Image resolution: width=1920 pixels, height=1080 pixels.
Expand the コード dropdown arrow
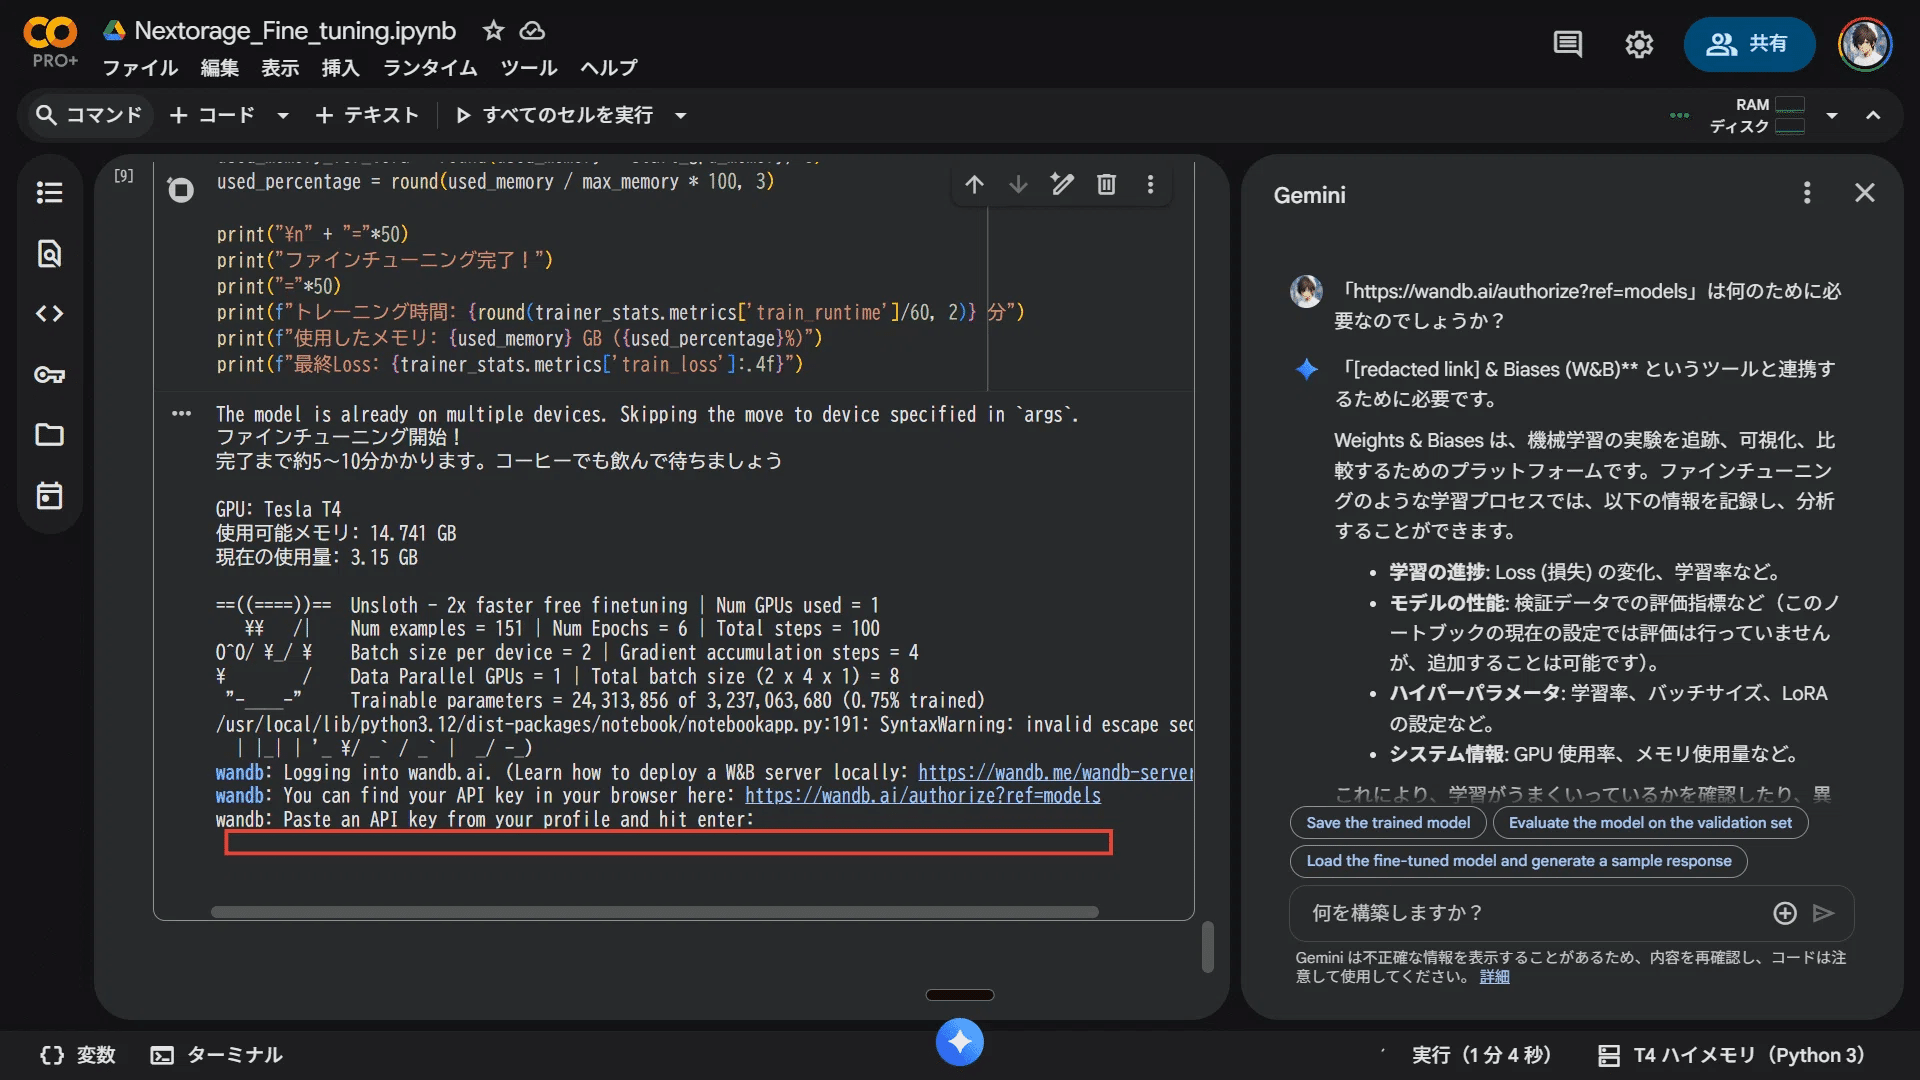click(283, 116)
